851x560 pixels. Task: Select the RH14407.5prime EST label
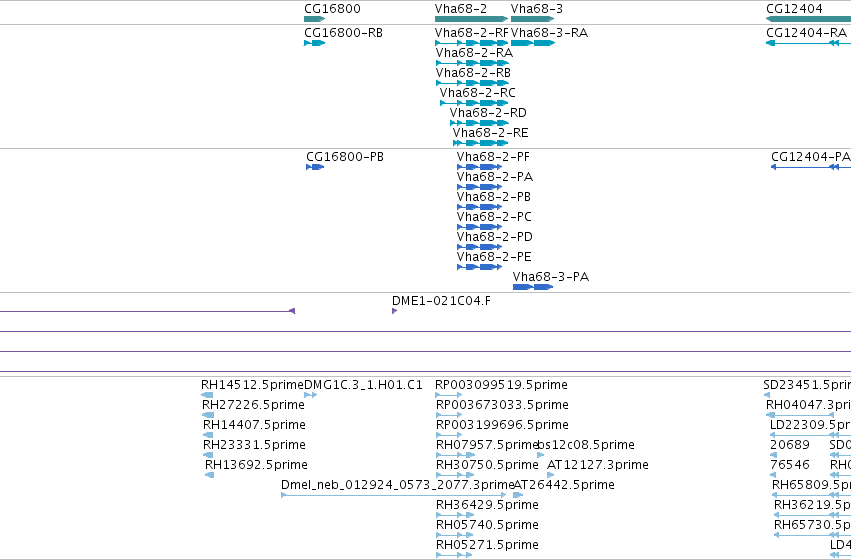coord(255,425)
